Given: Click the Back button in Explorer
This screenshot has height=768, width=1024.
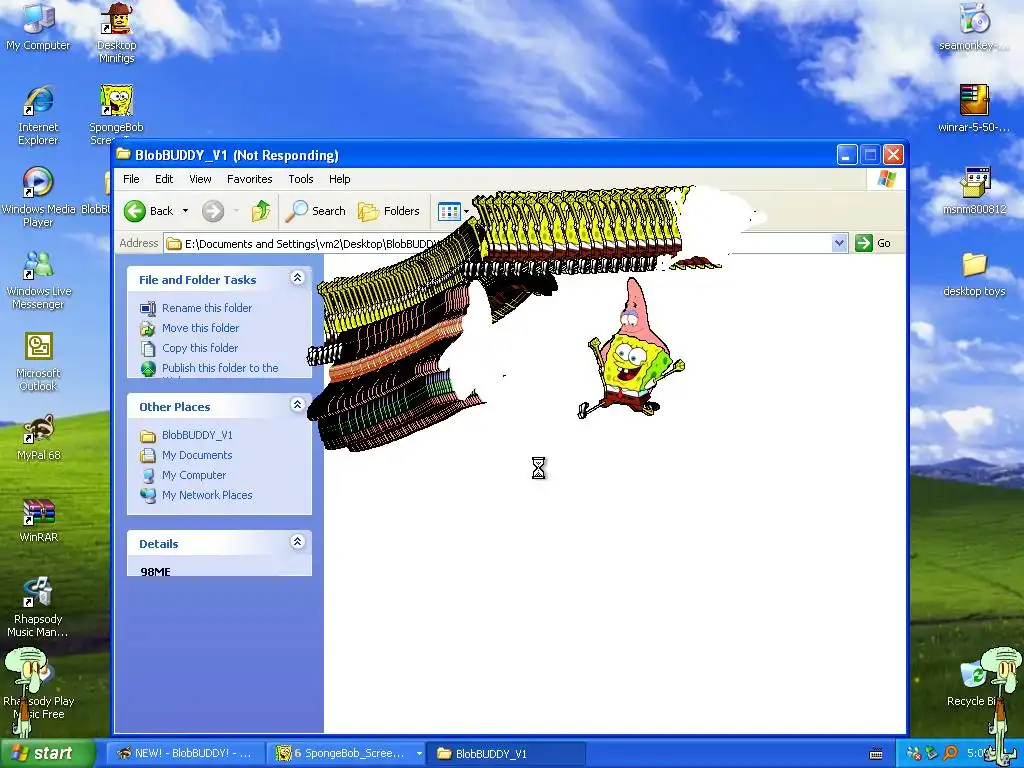Looking at the screenshot, I should click(150, 211).
